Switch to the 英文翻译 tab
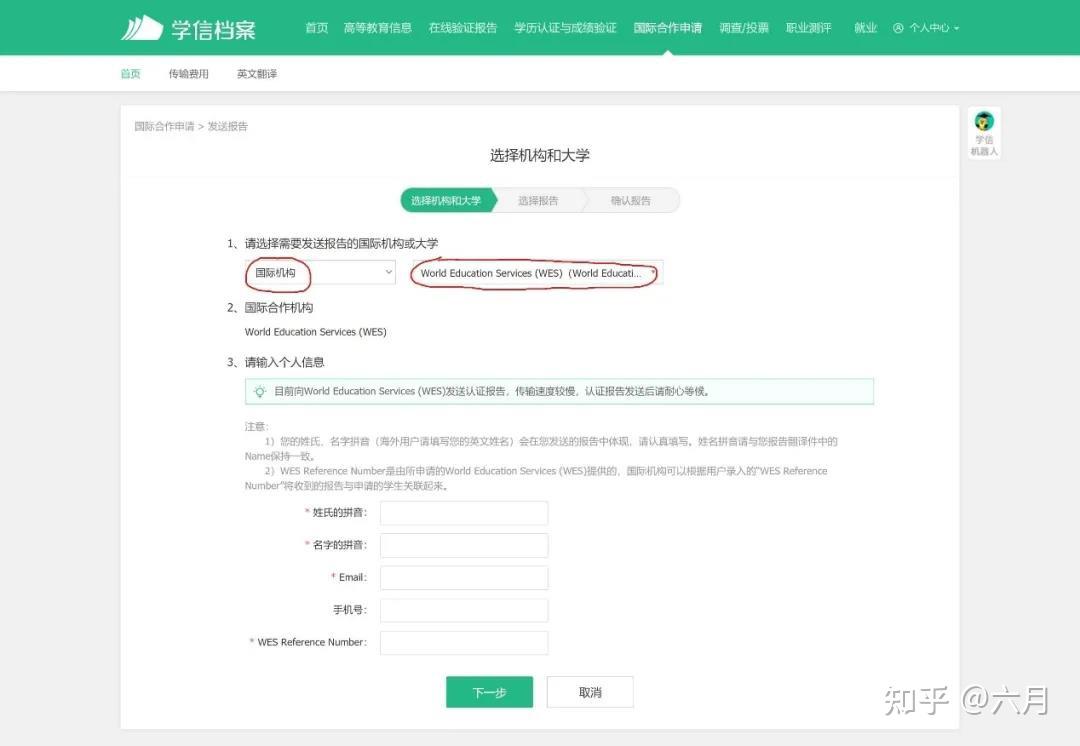 (256, 72)
